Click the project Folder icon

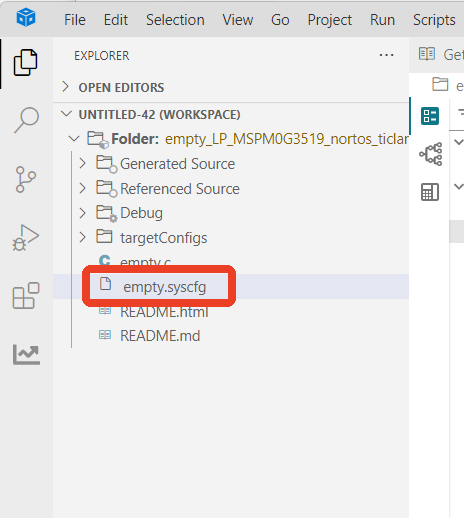tap(98, 139)
